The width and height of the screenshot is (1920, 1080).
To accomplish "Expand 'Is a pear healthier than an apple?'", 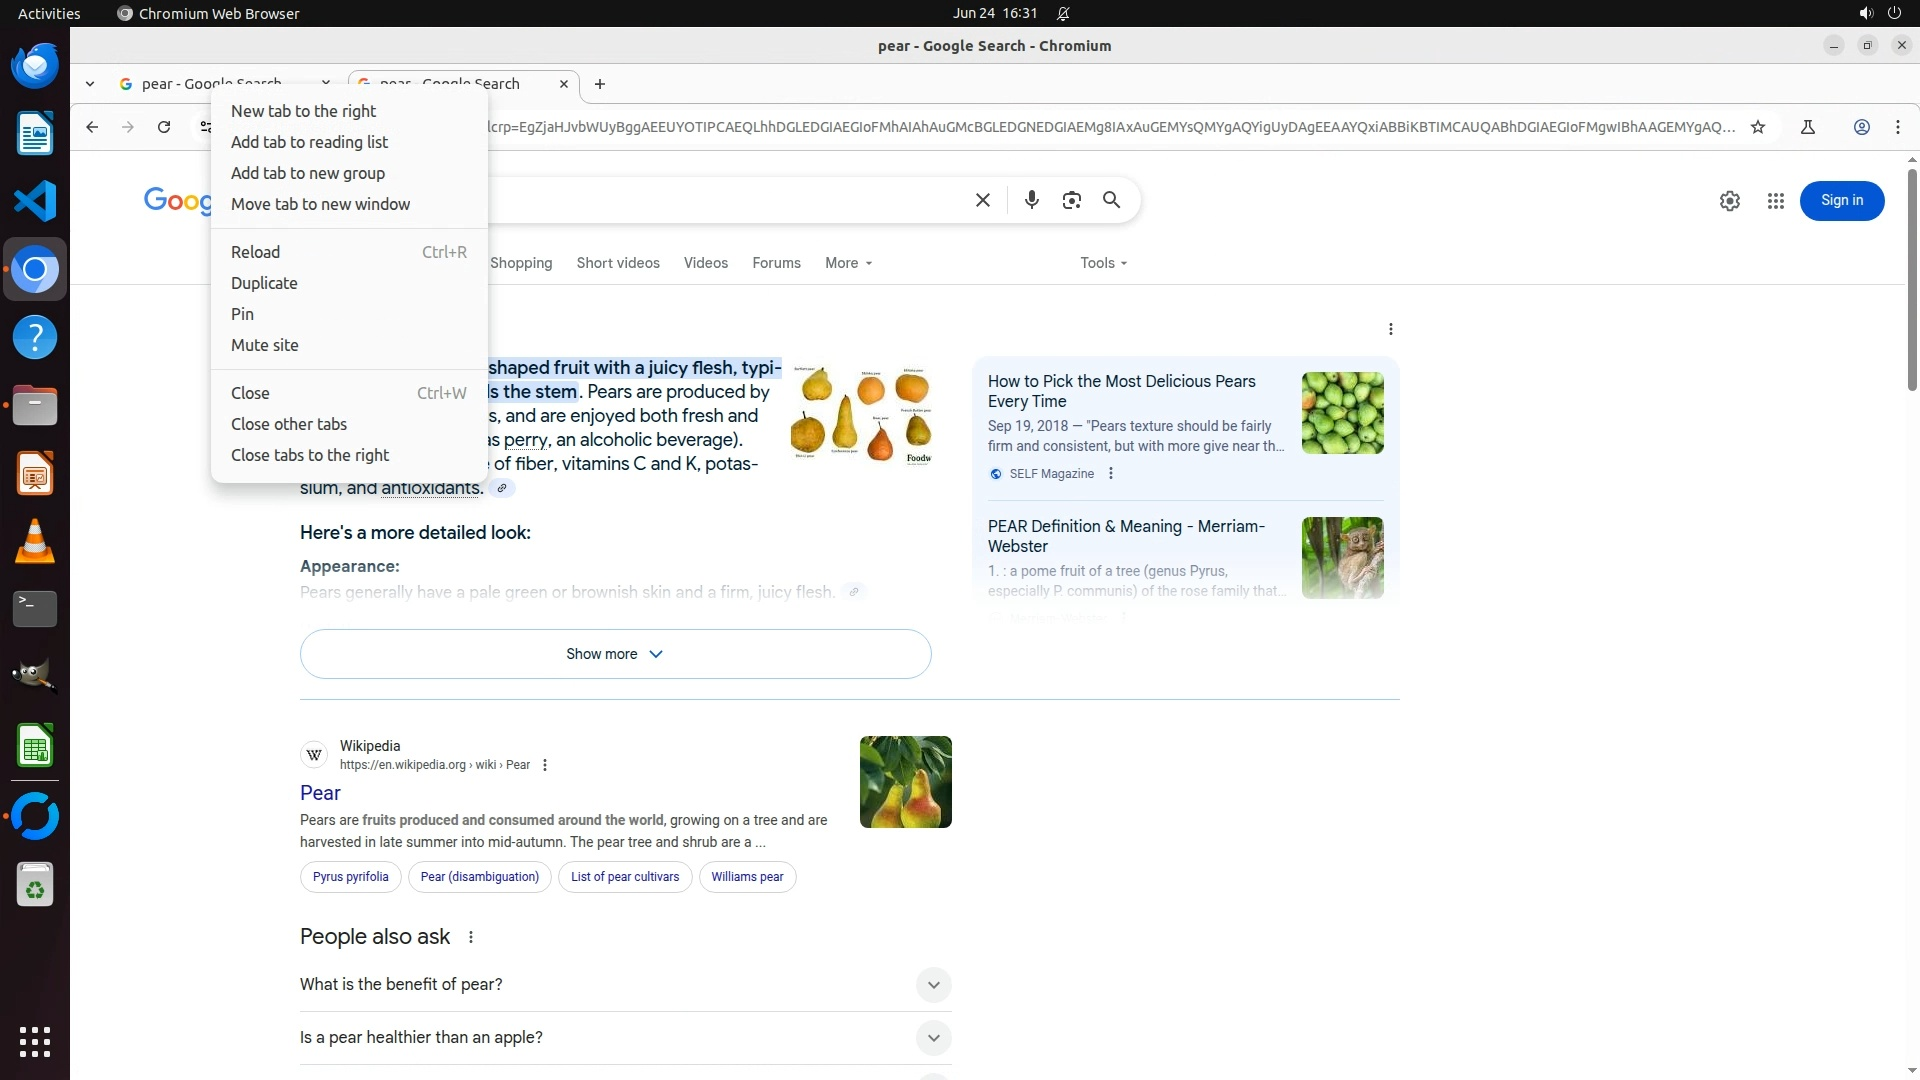I will [x=932, y=1038].
